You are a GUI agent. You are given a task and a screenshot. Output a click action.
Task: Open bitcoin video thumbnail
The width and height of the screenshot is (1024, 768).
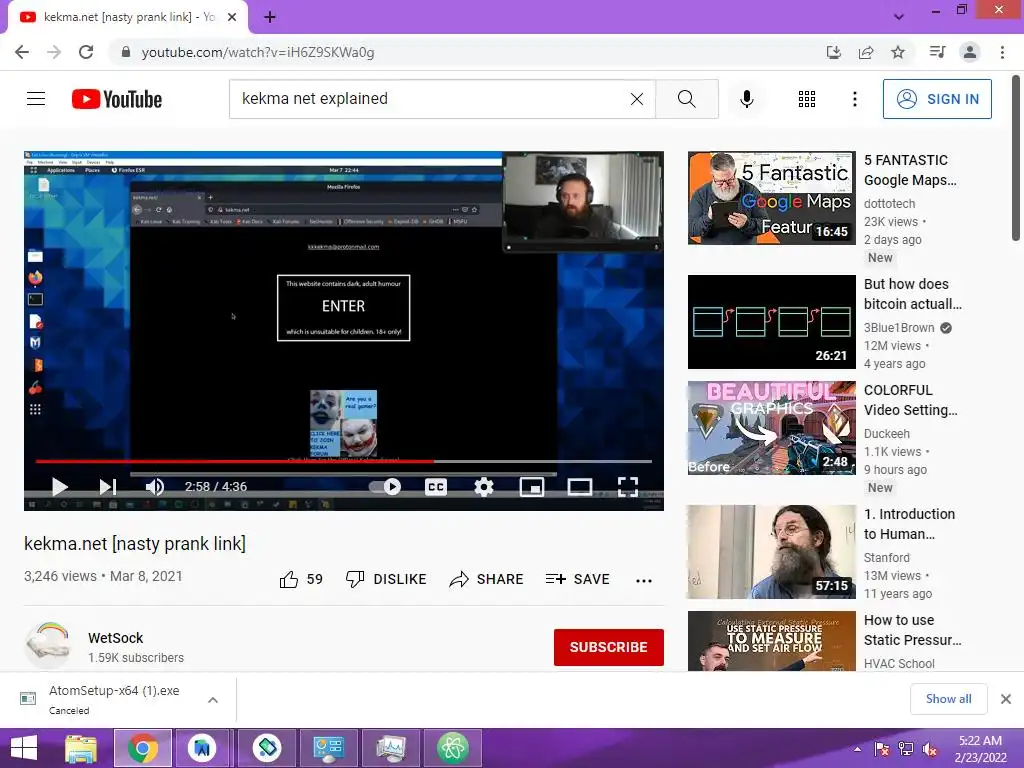772,322
